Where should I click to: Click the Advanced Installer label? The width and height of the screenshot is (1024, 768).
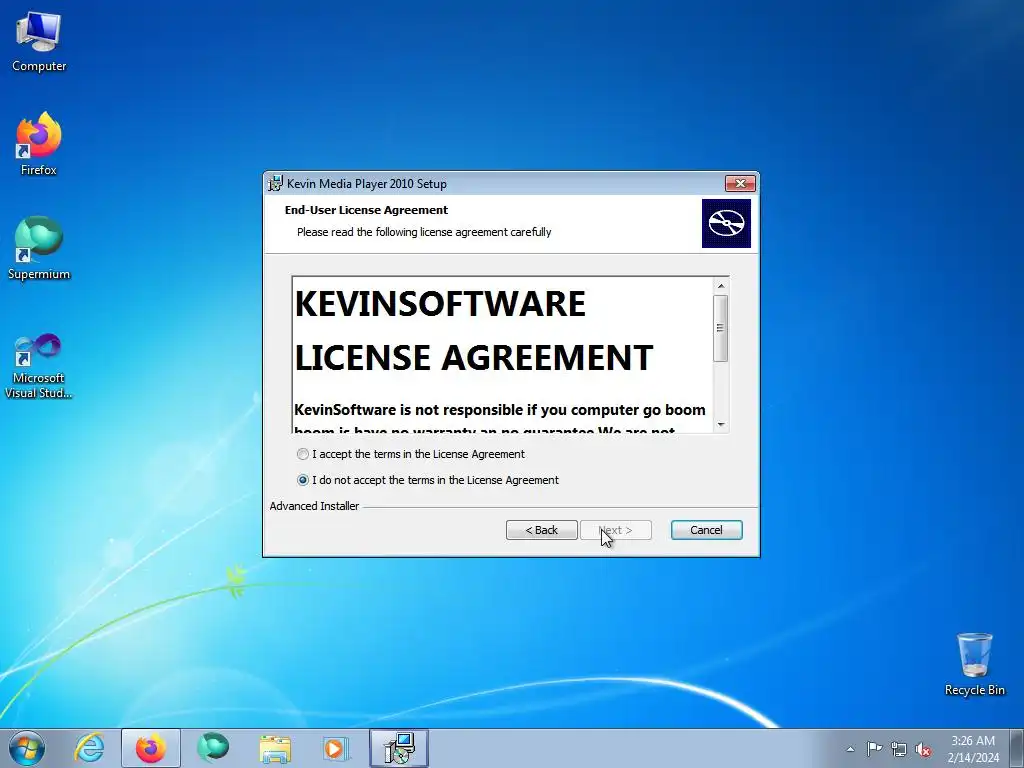[x=314, y=506]
